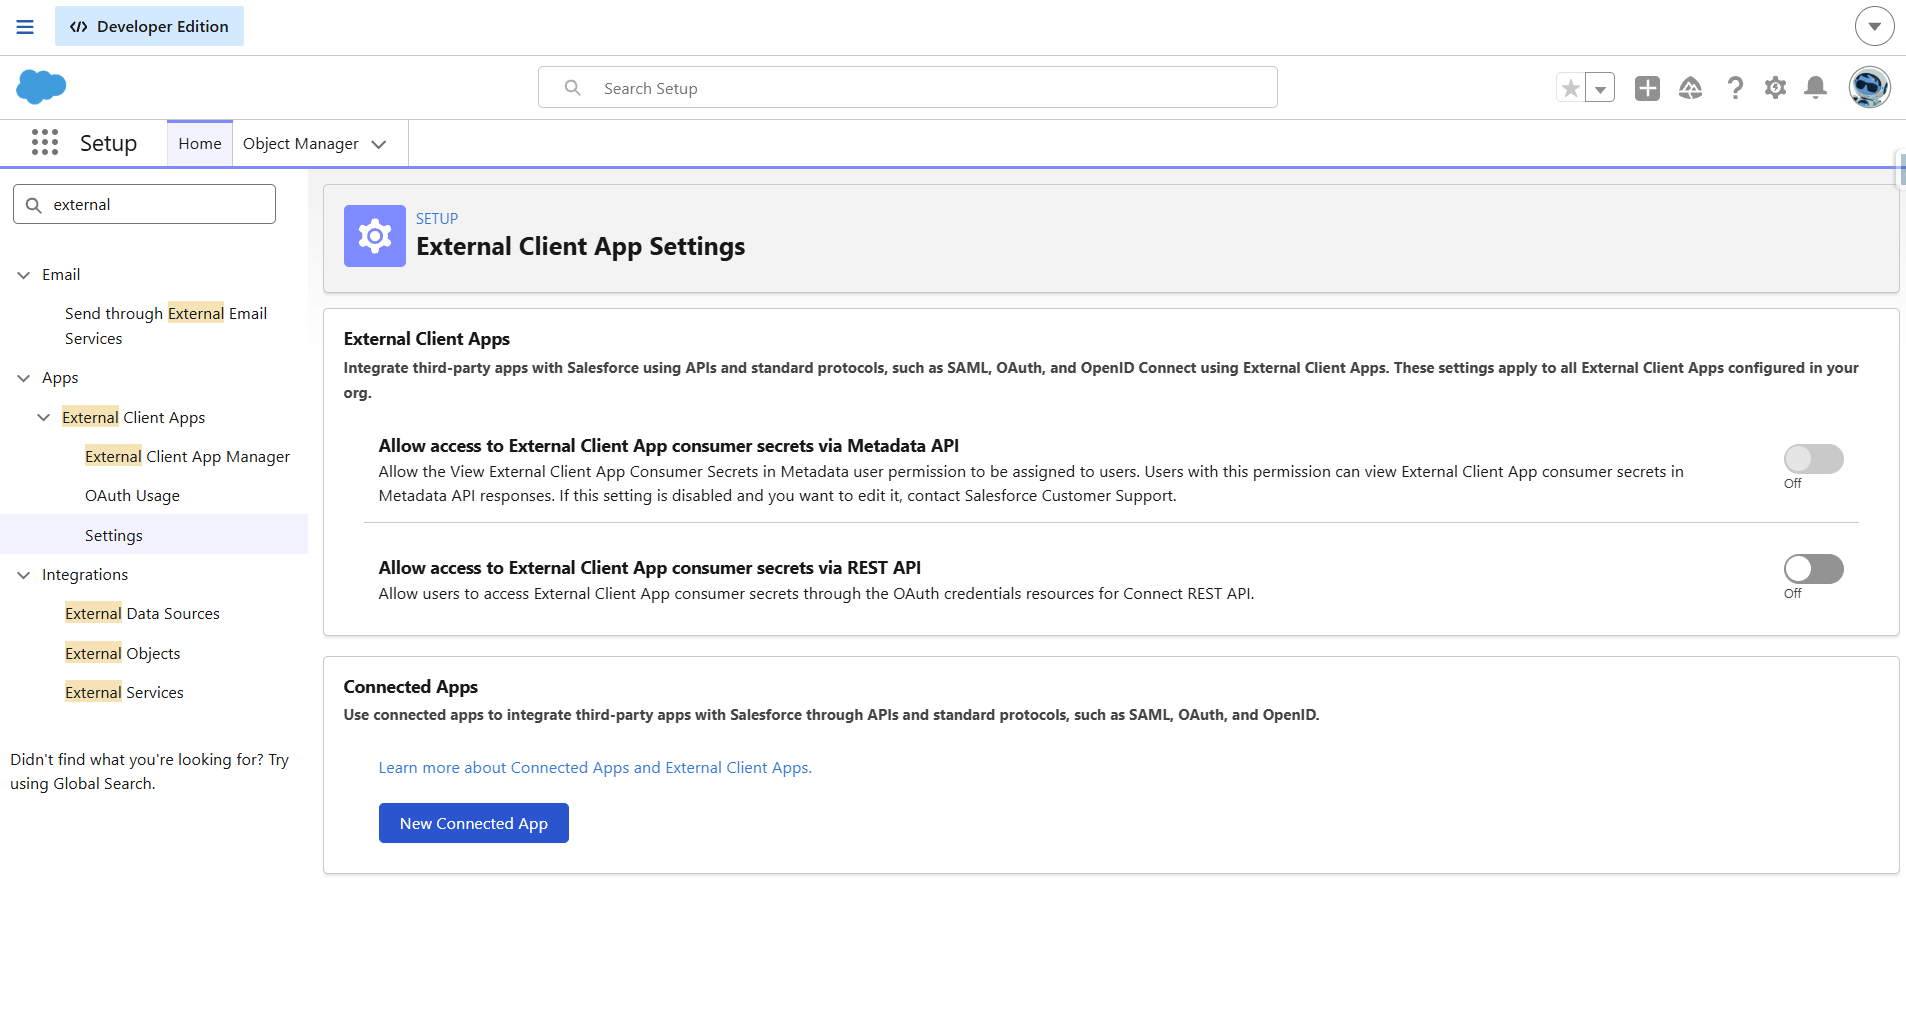The image size is (1906, 1021).
Task: Click the SETUP breadcrumb text
Action: click(437, 219)
